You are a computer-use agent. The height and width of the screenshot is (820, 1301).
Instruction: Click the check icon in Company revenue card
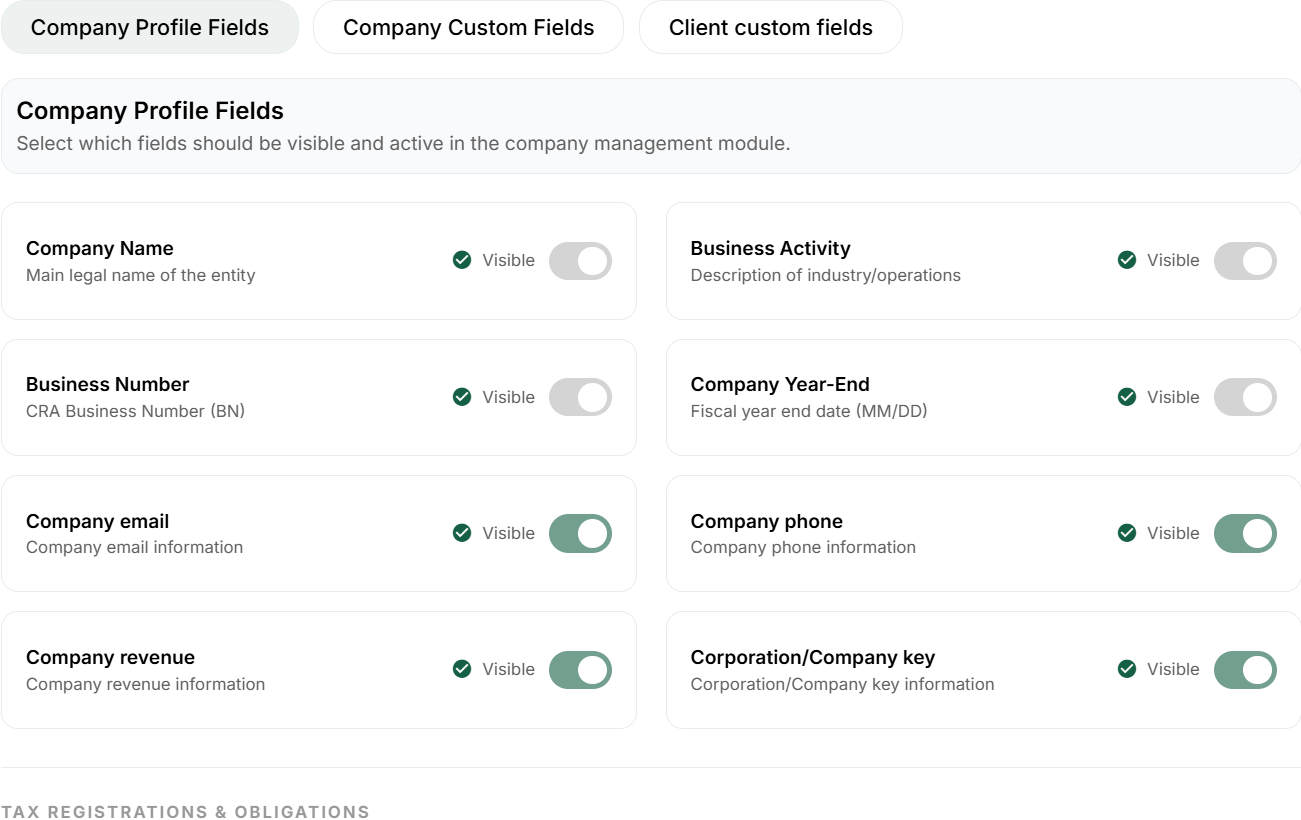[x=462, y=669]
